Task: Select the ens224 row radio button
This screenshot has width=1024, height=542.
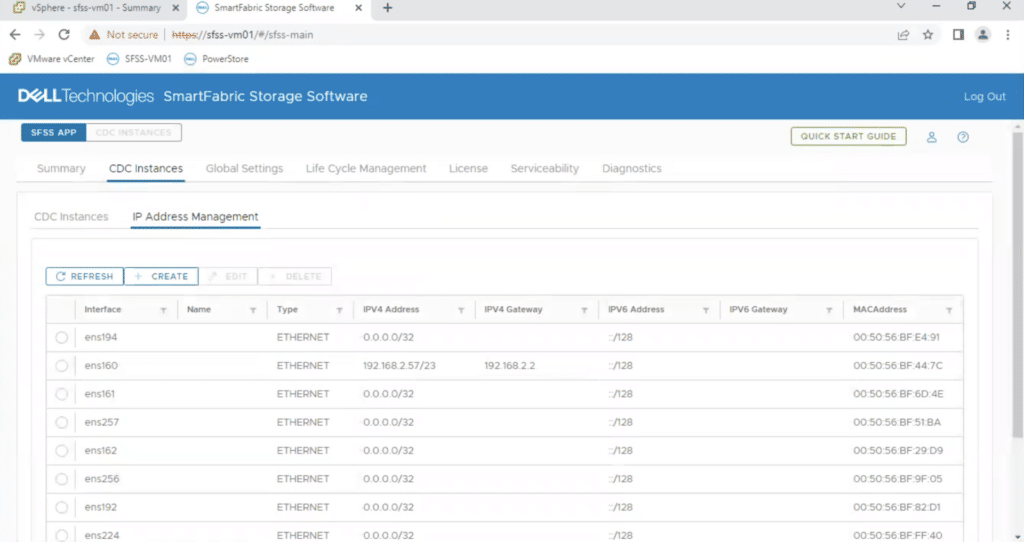Action: pyautogui.click(x=61, y=535)
